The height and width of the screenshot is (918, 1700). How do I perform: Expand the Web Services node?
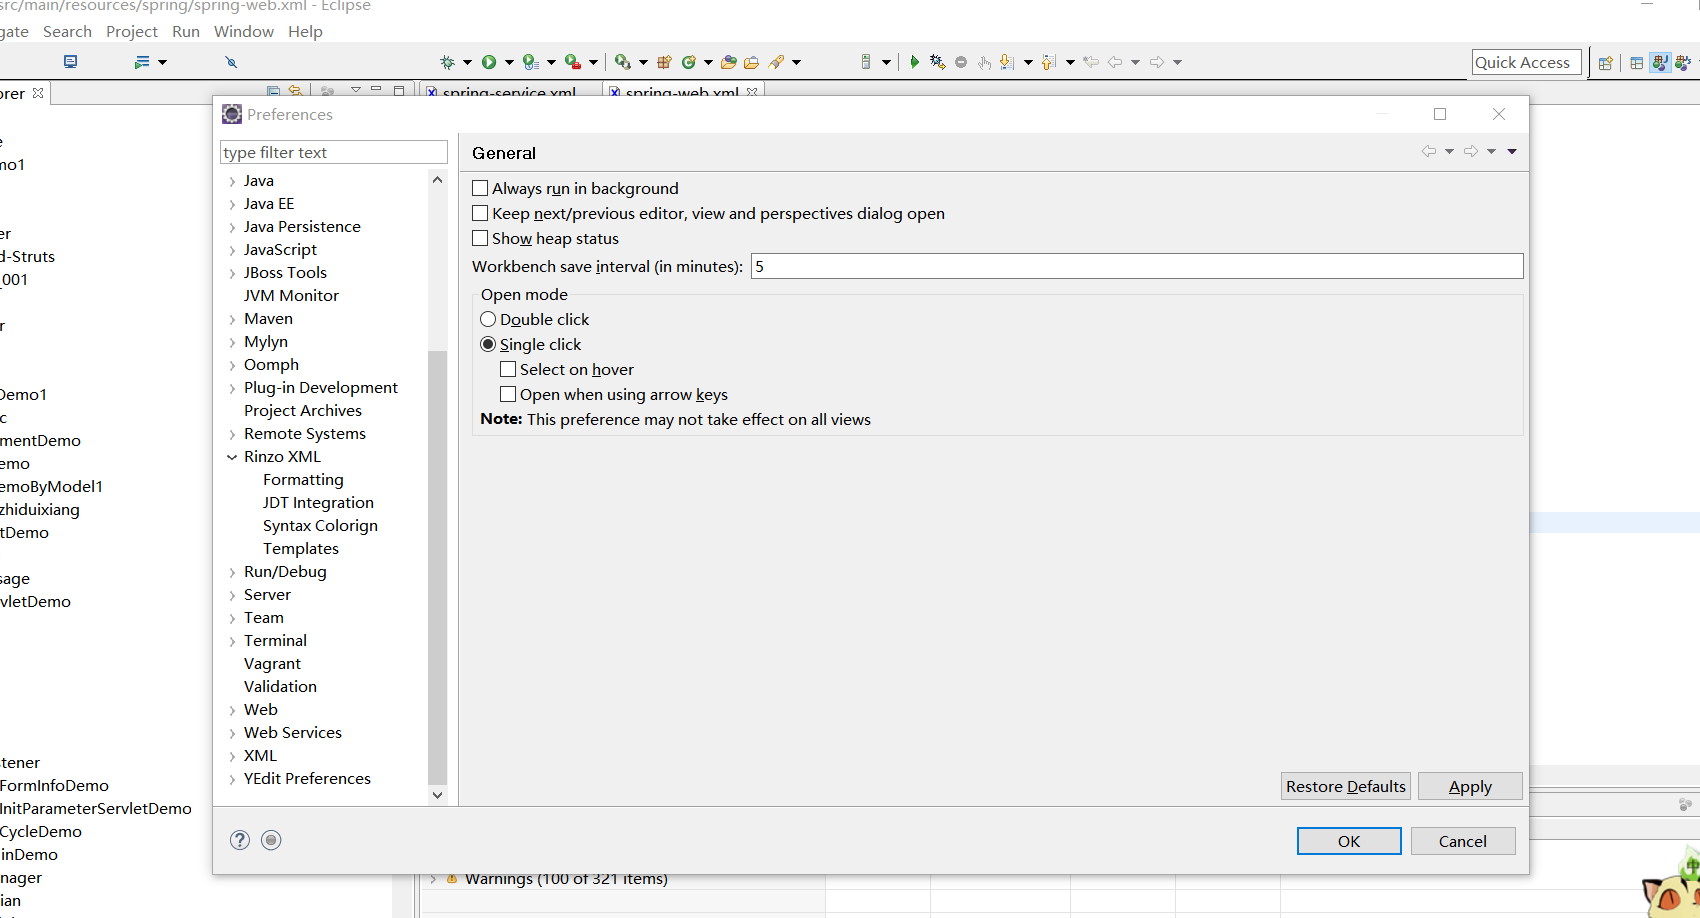click(232, 733)
